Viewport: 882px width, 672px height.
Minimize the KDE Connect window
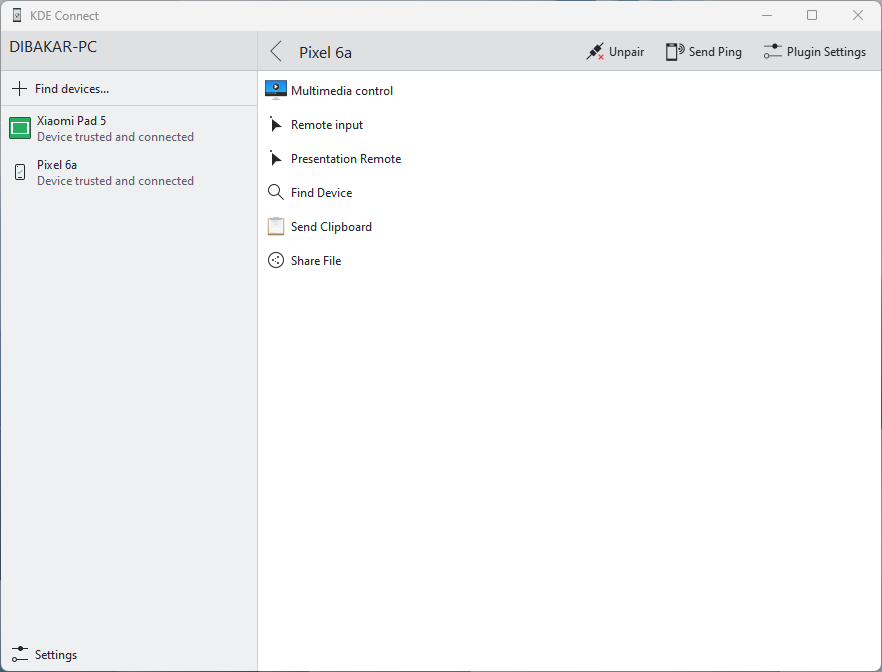[767, 15]
